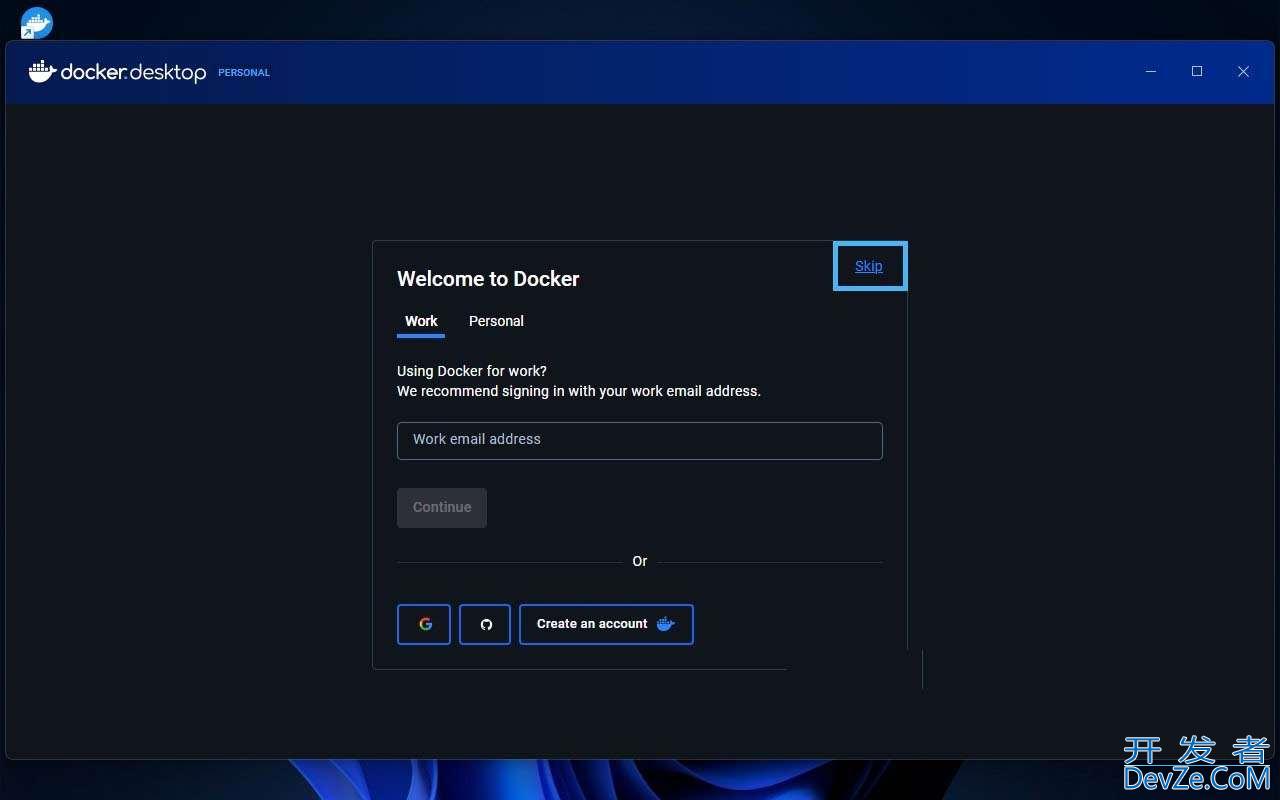This screenshot has height=800, width=1280.
Task: Maximize the Docker Desktop window
Action: pyautogui.click(x=1197, y=72)
